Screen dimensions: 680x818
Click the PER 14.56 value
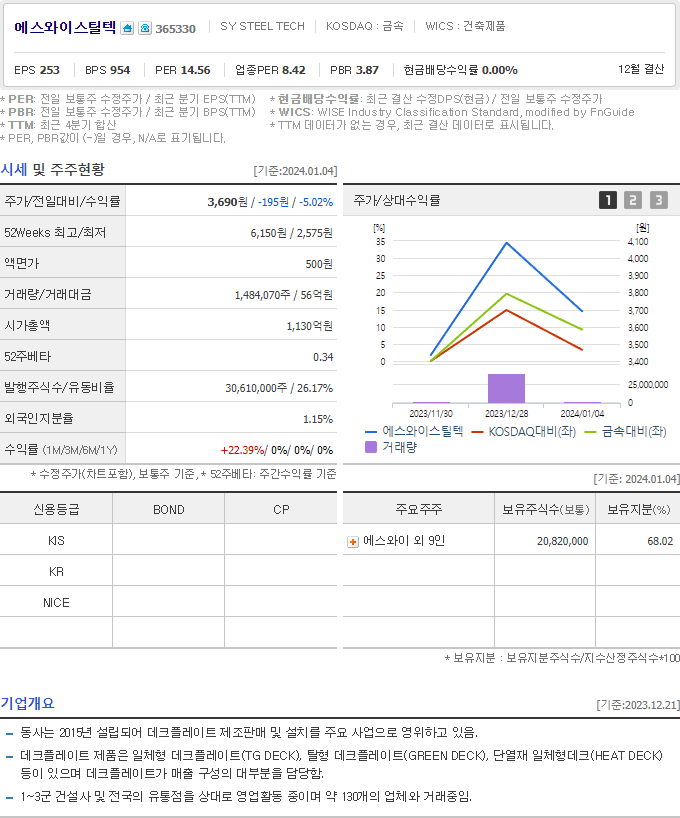tap(183, 70)
